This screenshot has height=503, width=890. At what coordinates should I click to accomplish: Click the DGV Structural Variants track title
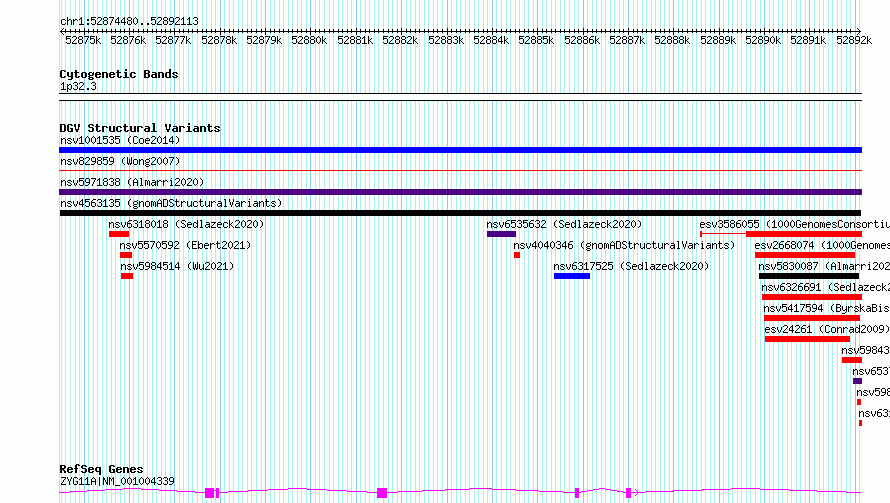[x=140, y=128]
